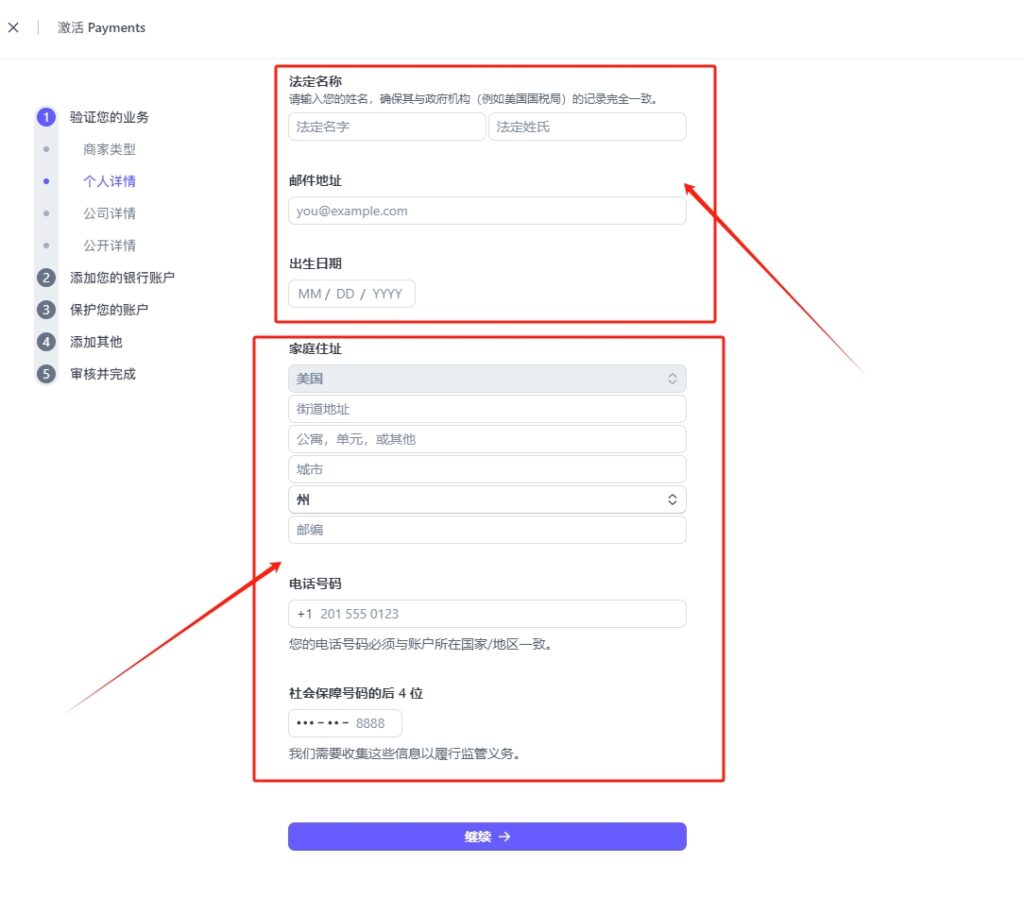Click the step 4 icon for 添加其他

pyautogui.click(x=46, y=341)
